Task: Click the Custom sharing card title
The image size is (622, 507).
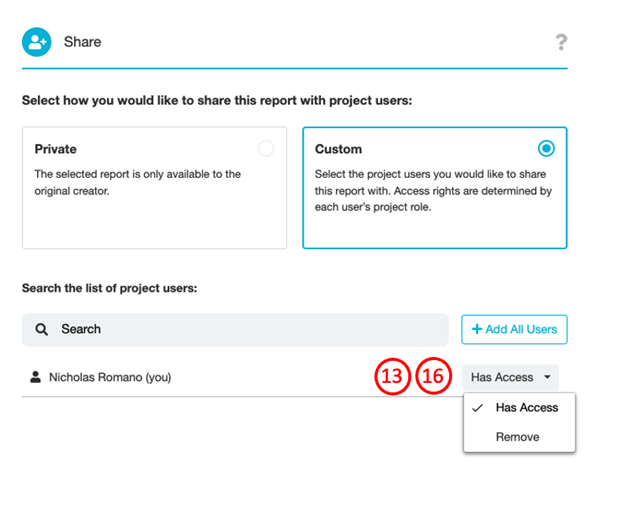Action: pos(338,149)
